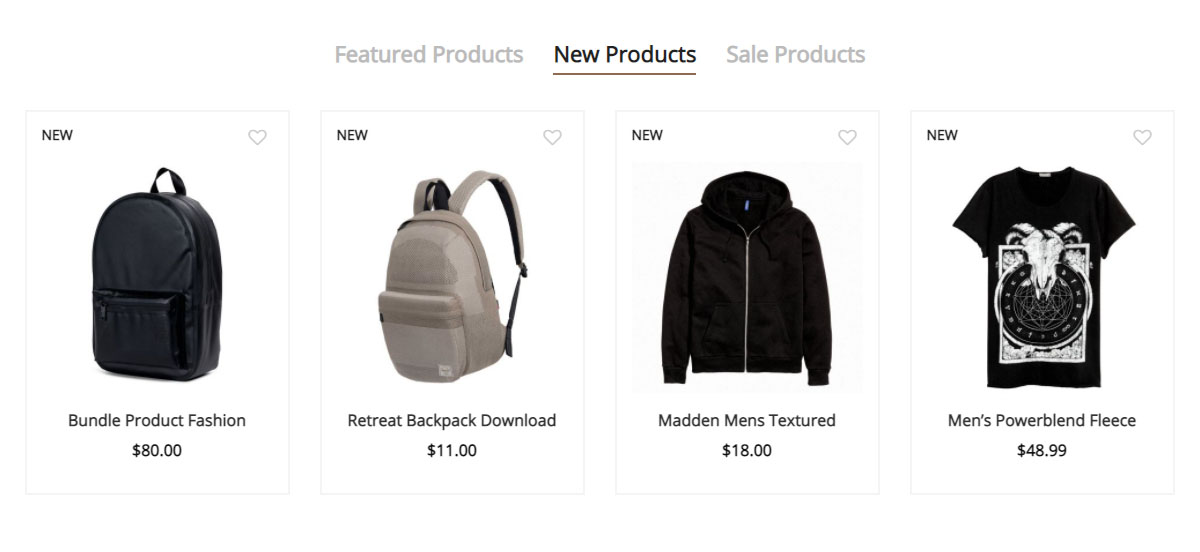Open the Bundle Product Fashion title link
Image resolution: width=1200 pixels, height=552 pixels.
(157, 420)
